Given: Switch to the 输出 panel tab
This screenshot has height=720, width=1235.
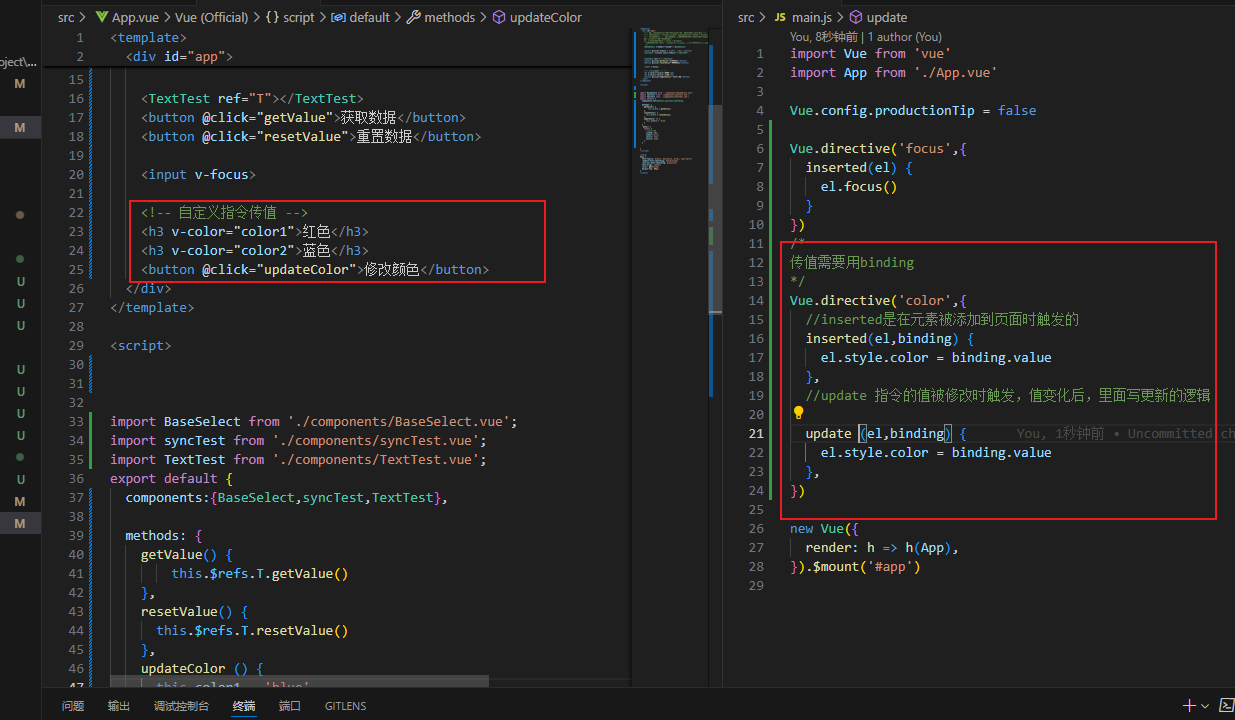Looking at the screenshot, I should (x=119, y=706).
